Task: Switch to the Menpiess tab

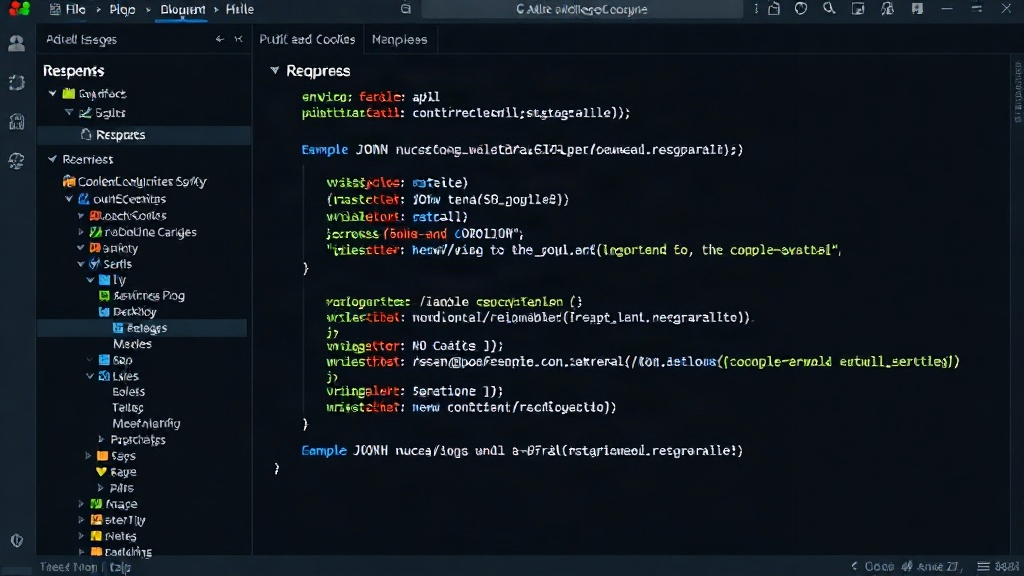Action: coord(400,39)
